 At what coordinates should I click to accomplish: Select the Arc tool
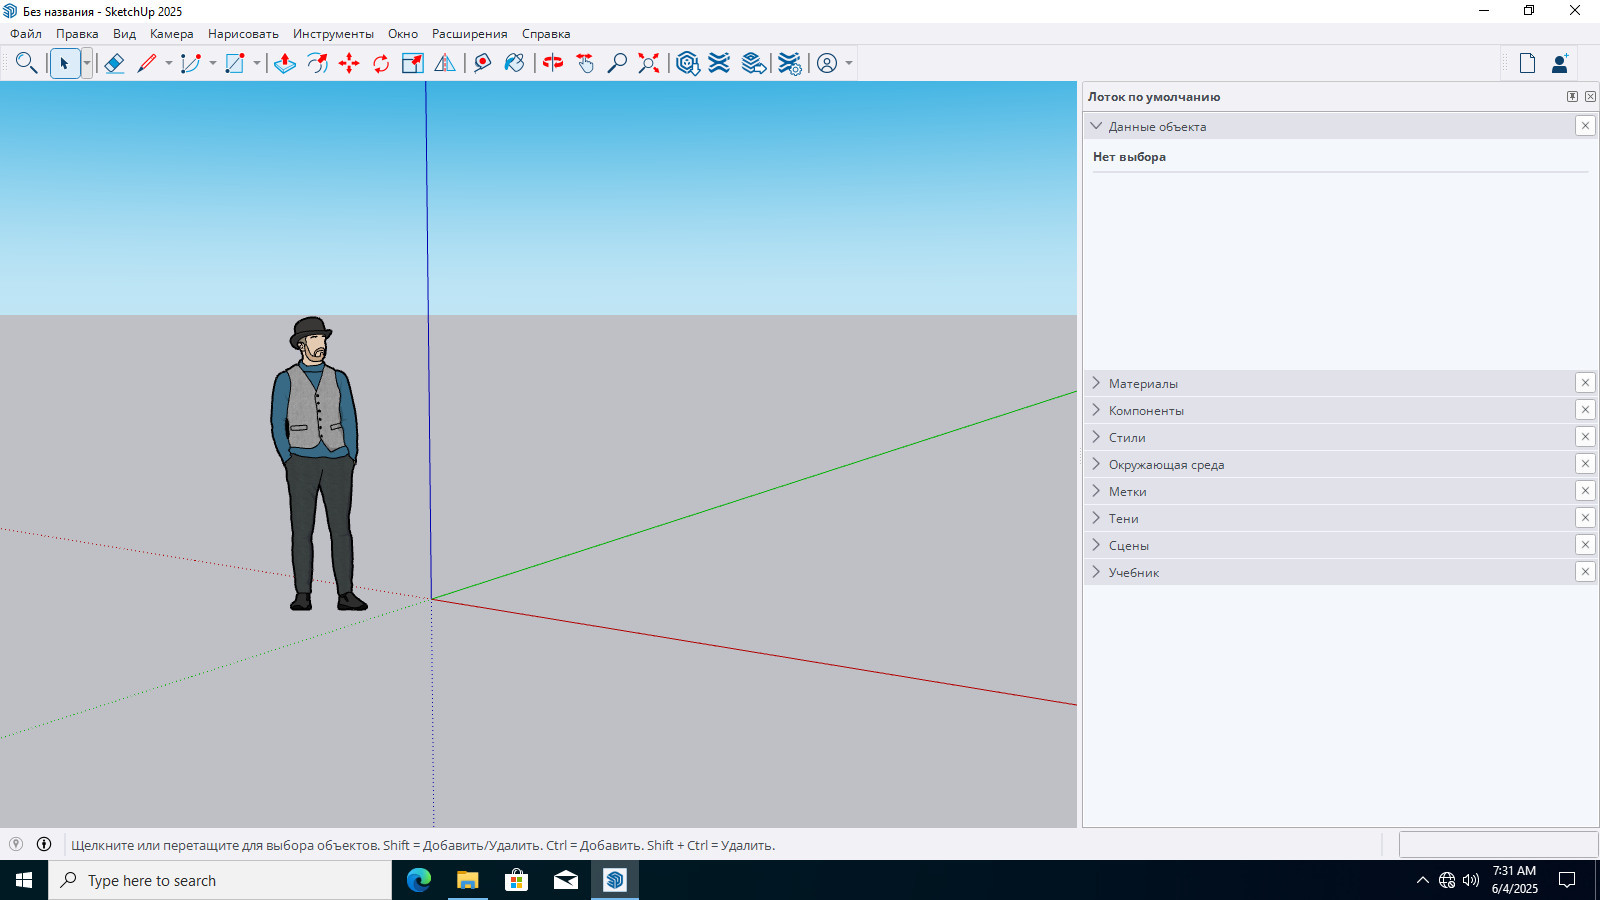(190, 63)
